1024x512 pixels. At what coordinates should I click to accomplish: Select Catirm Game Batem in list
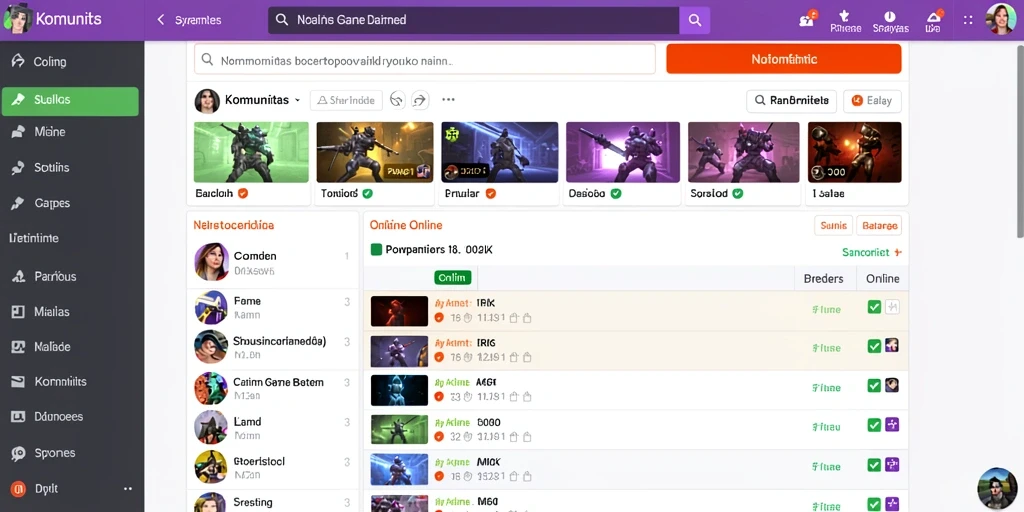(273, 388)
